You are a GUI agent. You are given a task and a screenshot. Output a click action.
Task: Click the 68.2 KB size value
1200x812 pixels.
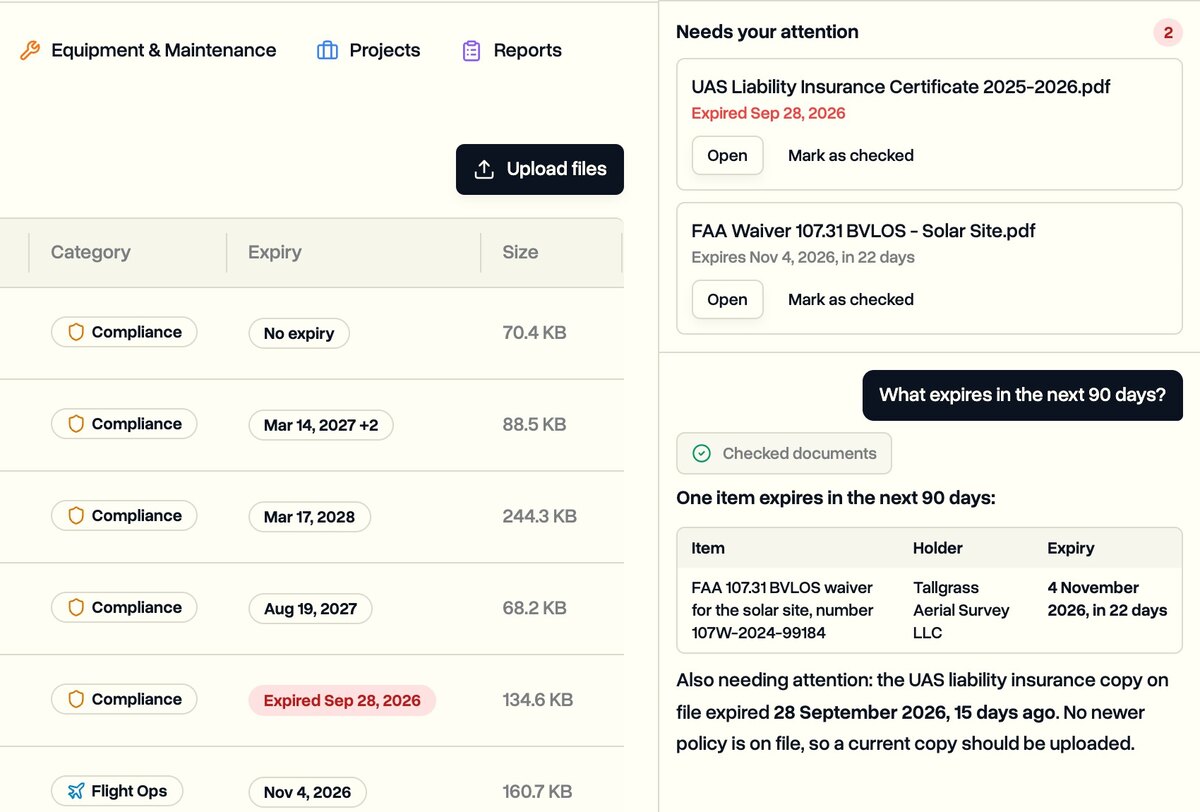coord(534,608)
